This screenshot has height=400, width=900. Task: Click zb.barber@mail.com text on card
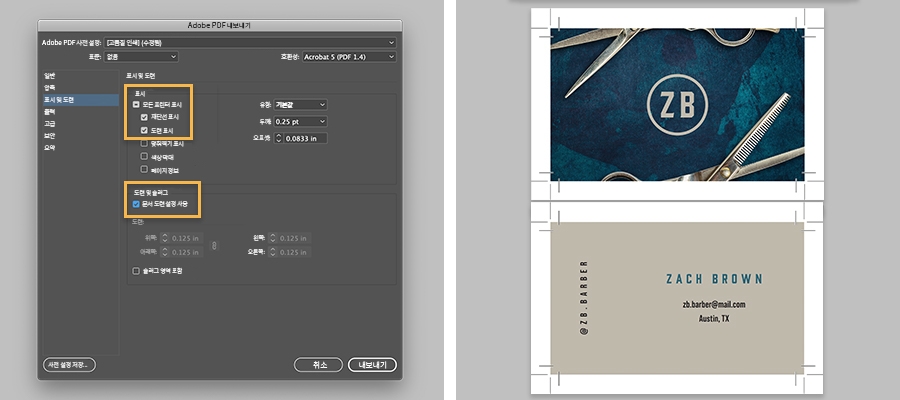(x=713, y=305)
